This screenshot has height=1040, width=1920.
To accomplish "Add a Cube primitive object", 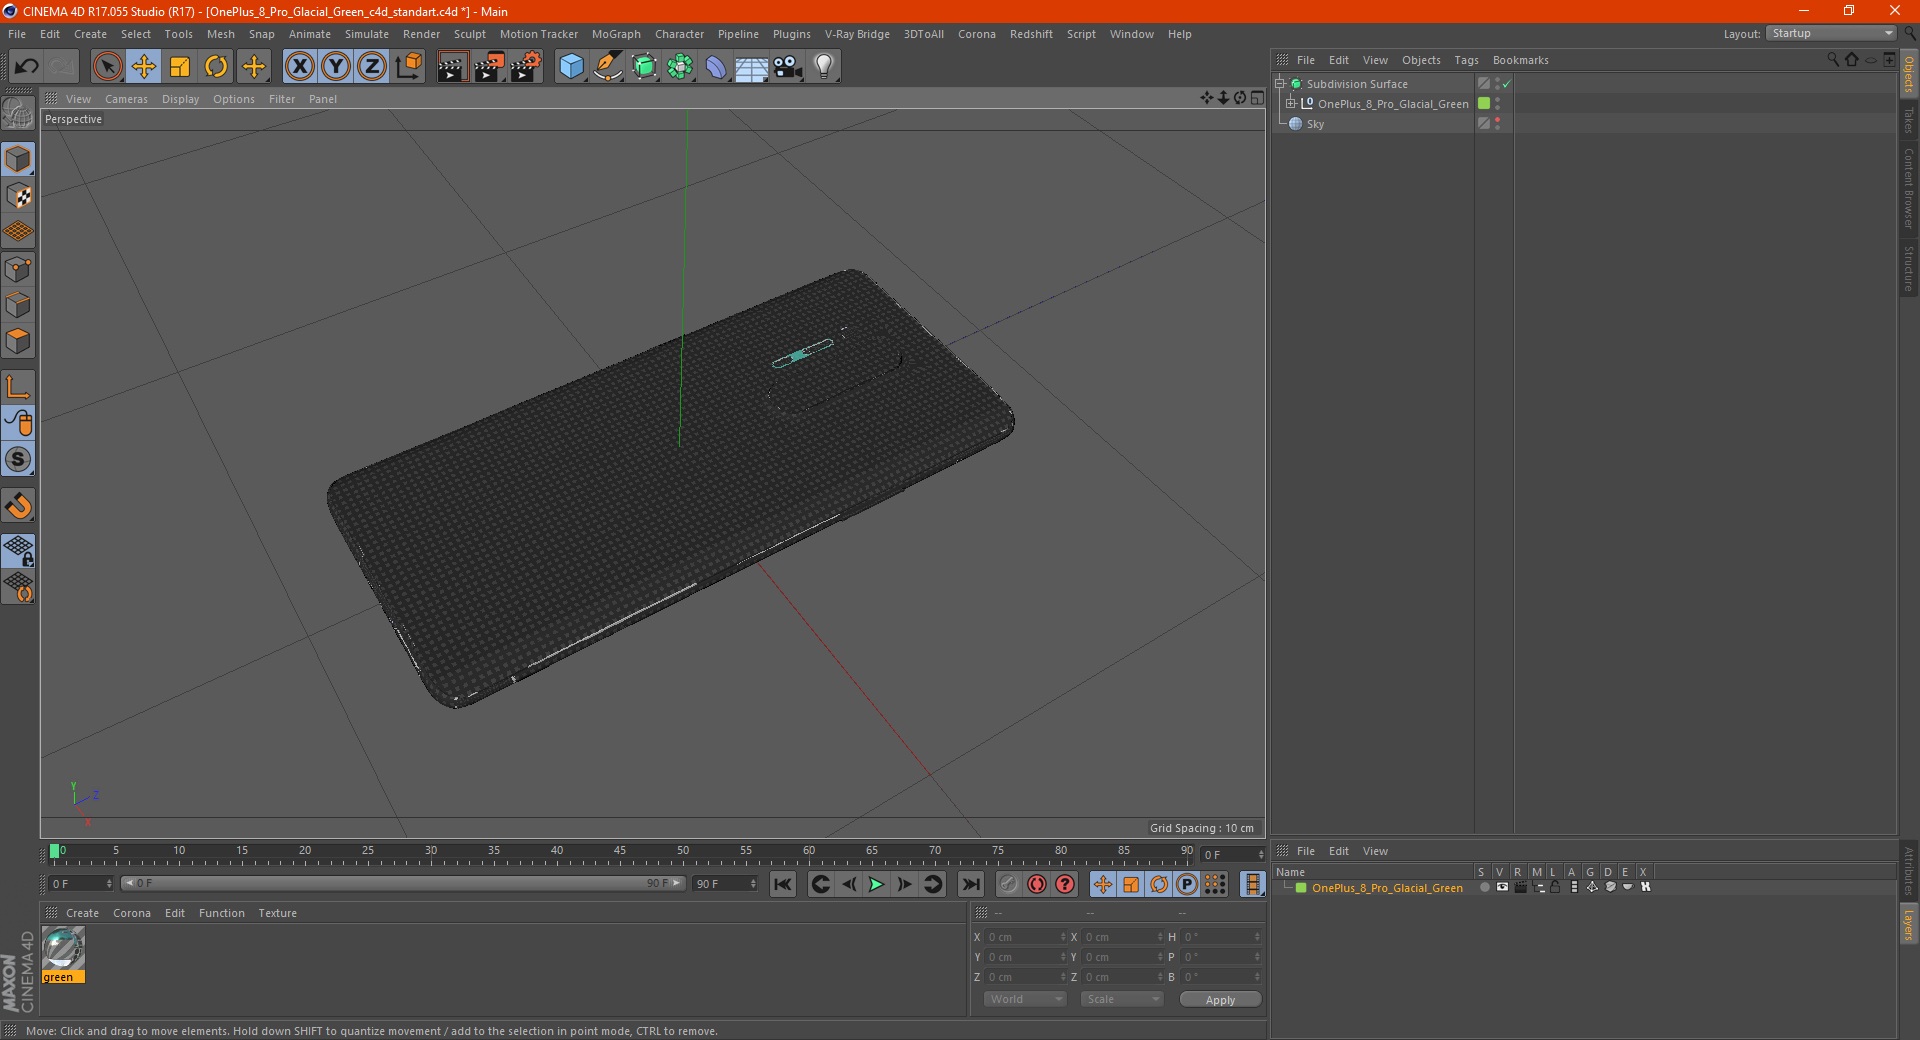I will [x=571, y=67].
